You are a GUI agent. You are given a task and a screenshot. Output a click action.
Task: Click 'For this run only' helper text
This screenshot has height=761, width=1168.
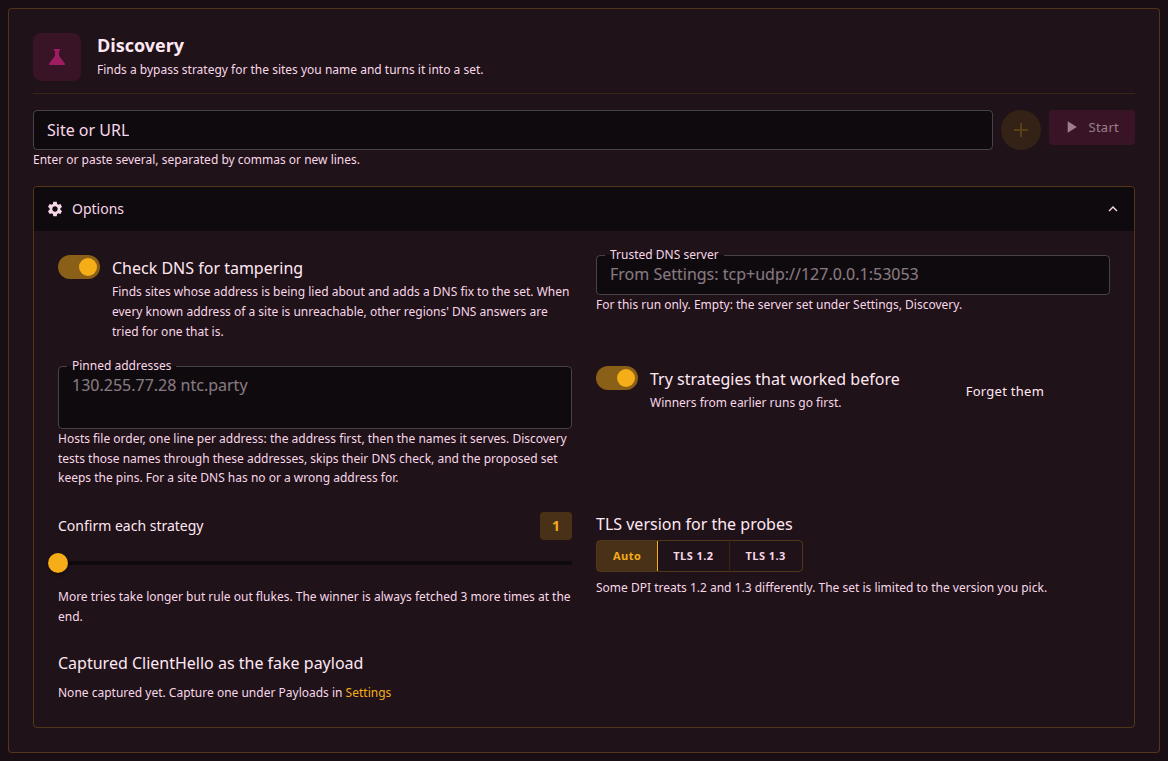779,305
